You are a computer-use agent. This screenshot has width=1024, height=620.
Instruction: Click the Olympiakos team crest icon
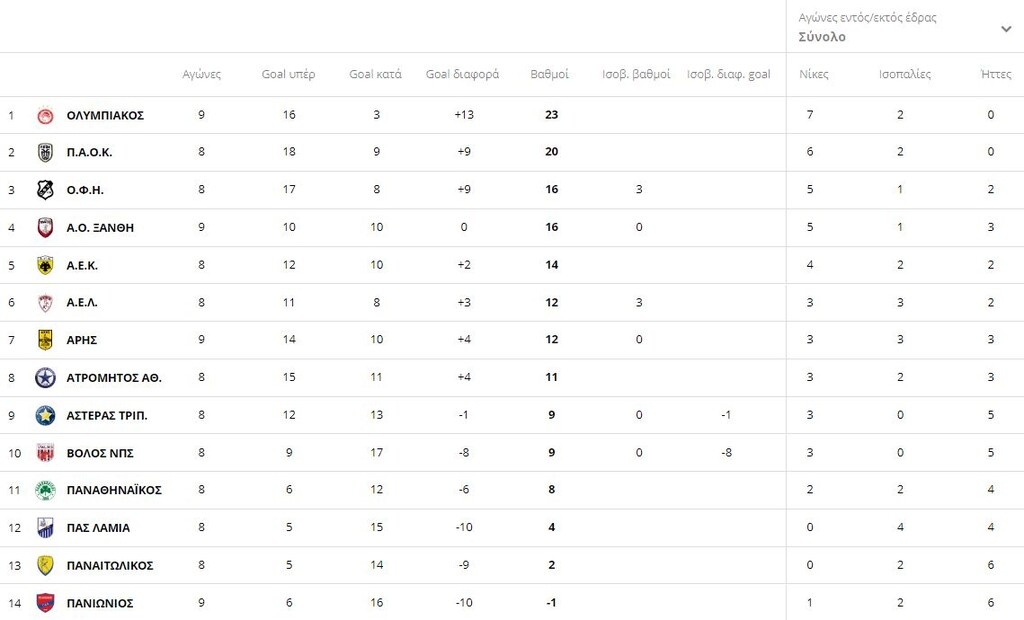pos(45,115)
